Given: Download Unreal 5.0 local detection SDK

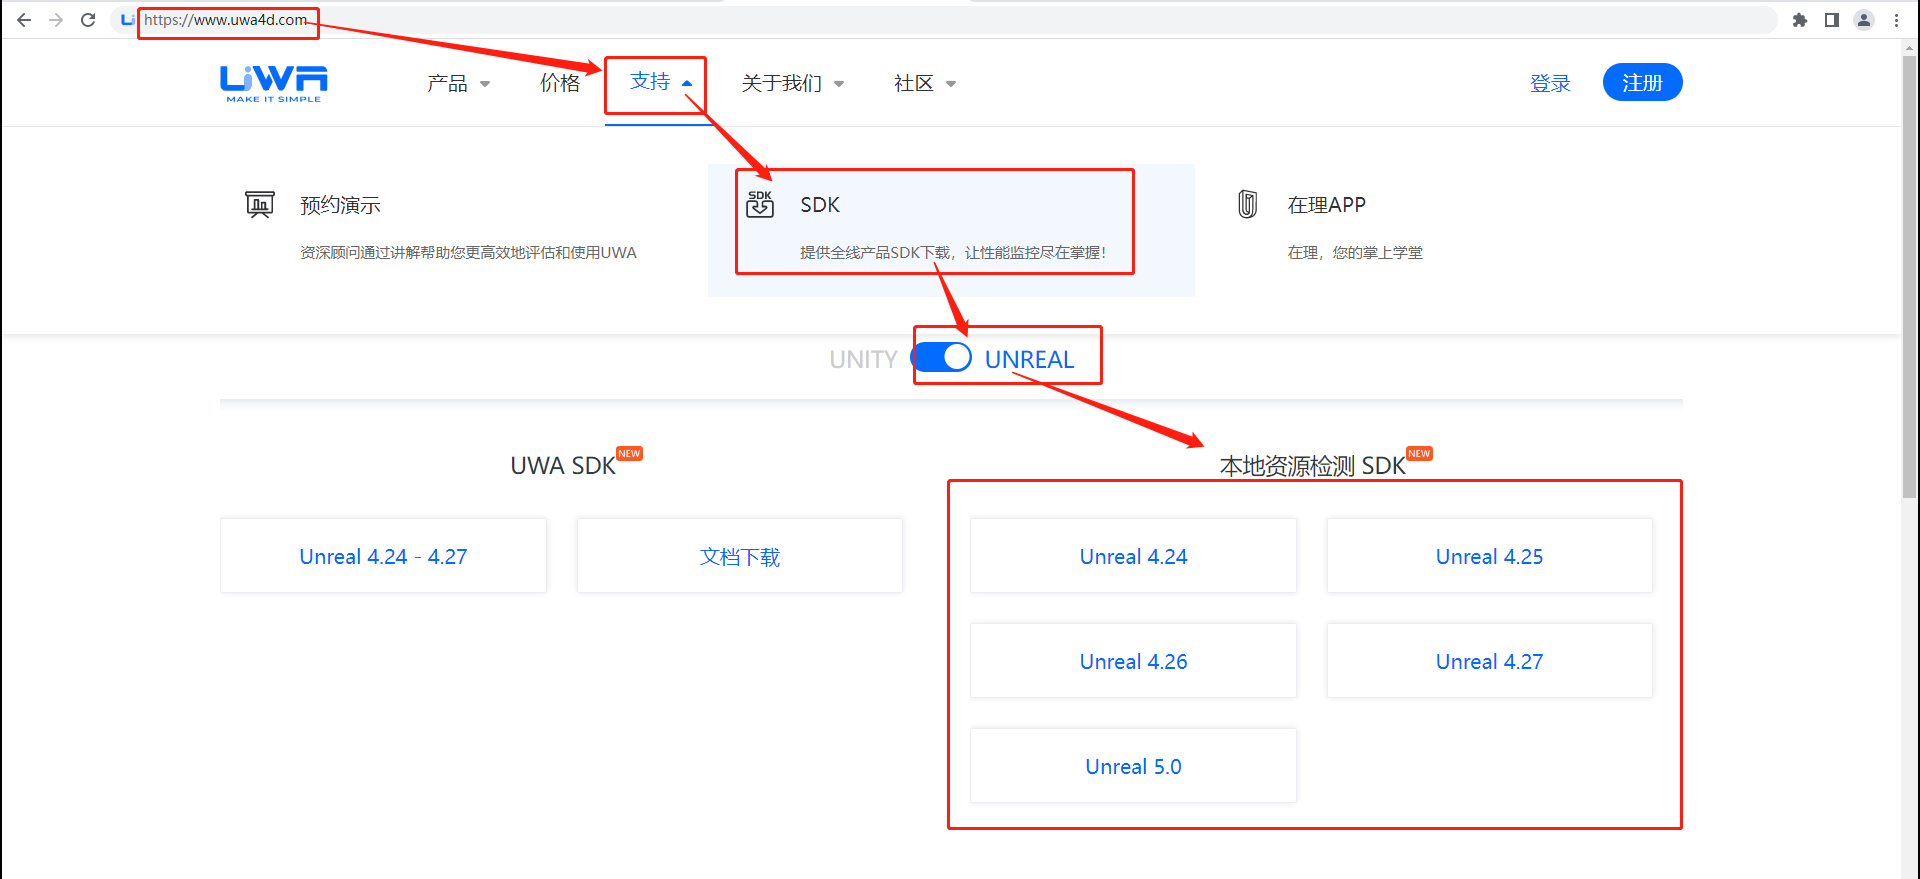Looking at the screenshot, I should 1133,766.
